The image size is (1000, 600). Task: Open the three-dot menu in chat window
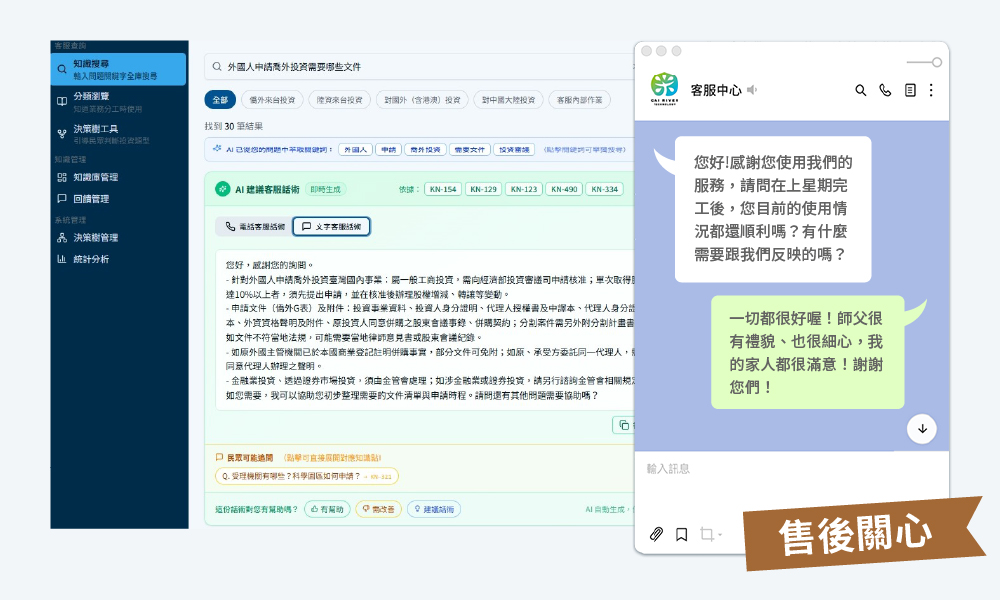(931, 90)
